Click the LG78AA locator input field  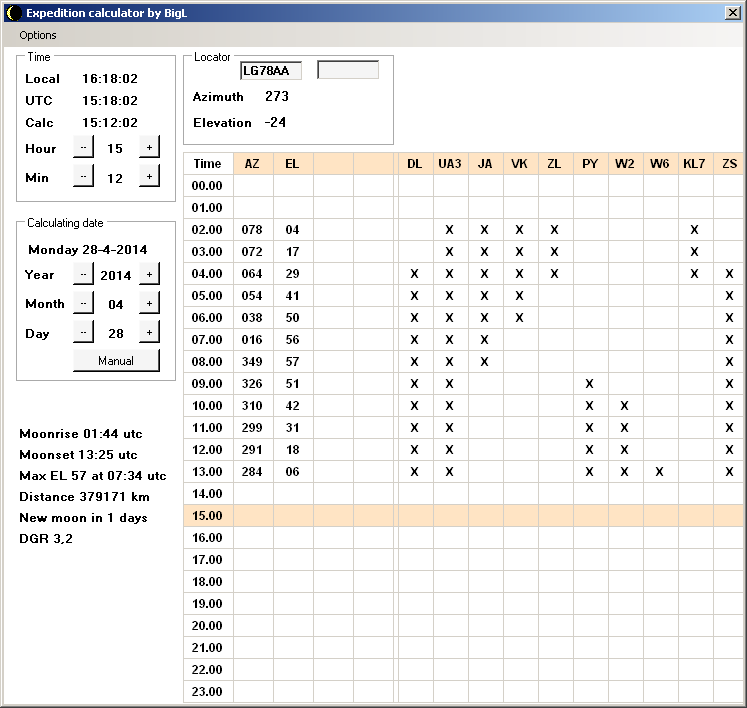tap(270, 70)
